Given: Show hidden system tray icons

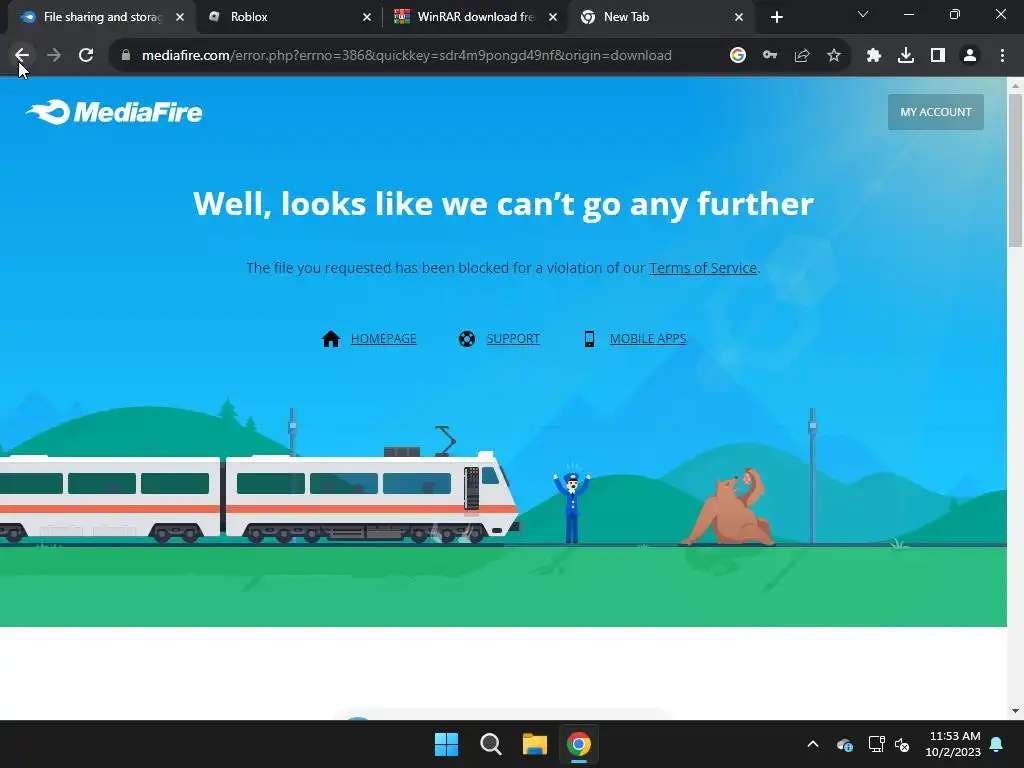Looking at the screenshot, I should (x=813, y=744).
